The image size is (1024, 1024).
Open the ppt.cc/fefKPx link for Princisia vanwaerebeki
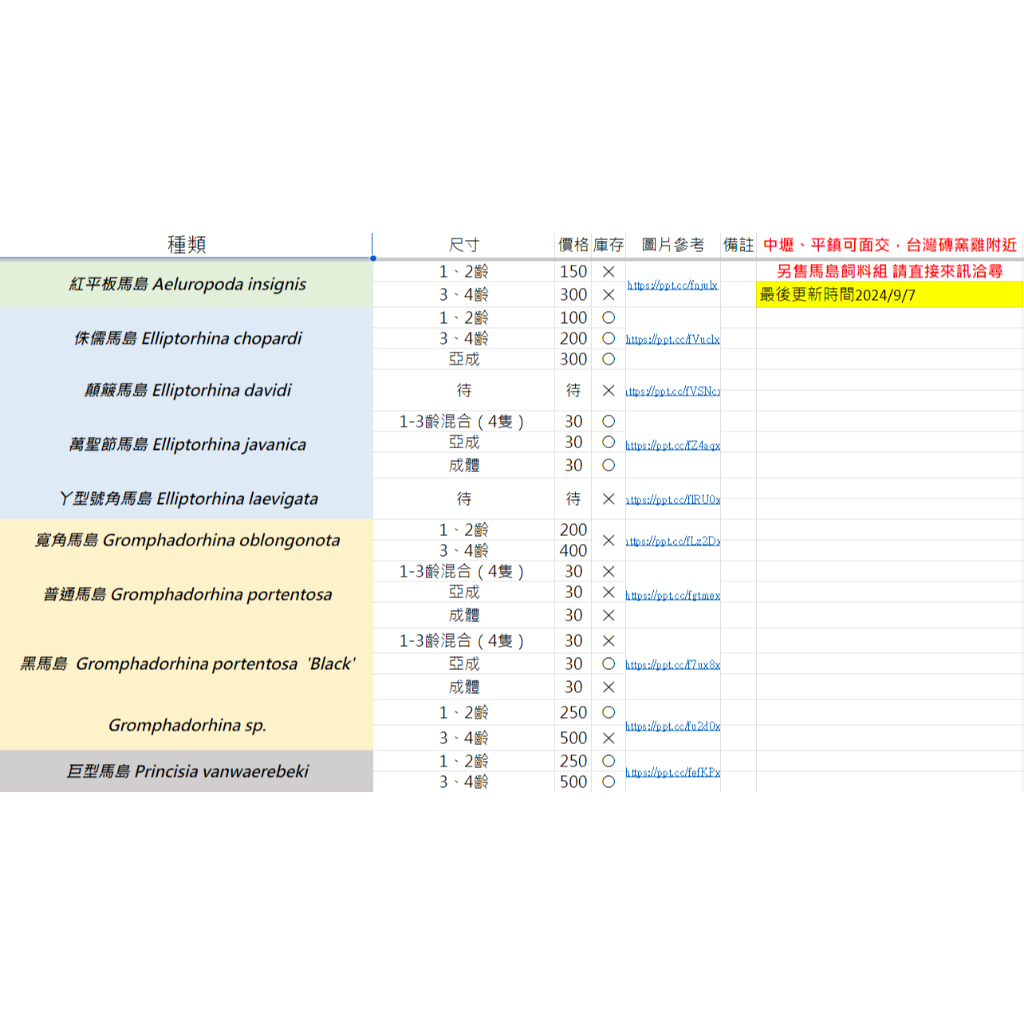[x=673, y=772]
